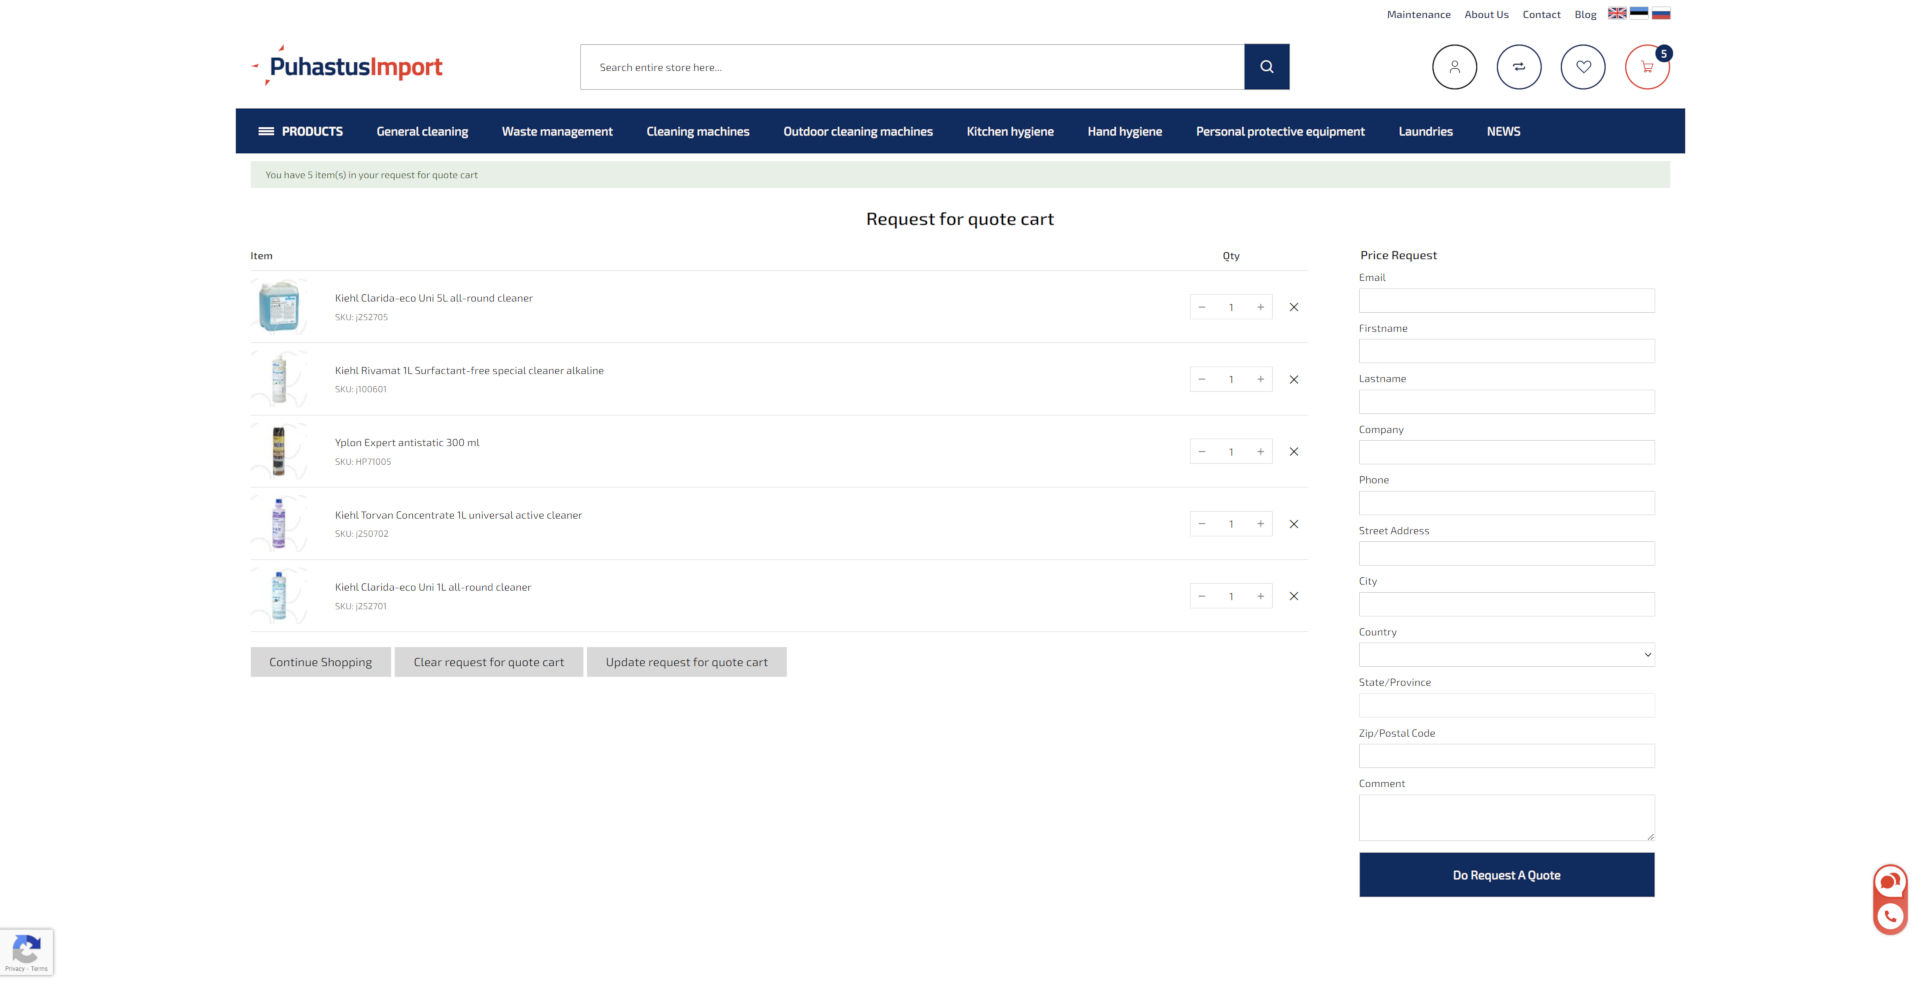The width and height of the screenshot is (1920, 982).
Task: Submit with Do Request A Quote
Action: click(1506, 875)
